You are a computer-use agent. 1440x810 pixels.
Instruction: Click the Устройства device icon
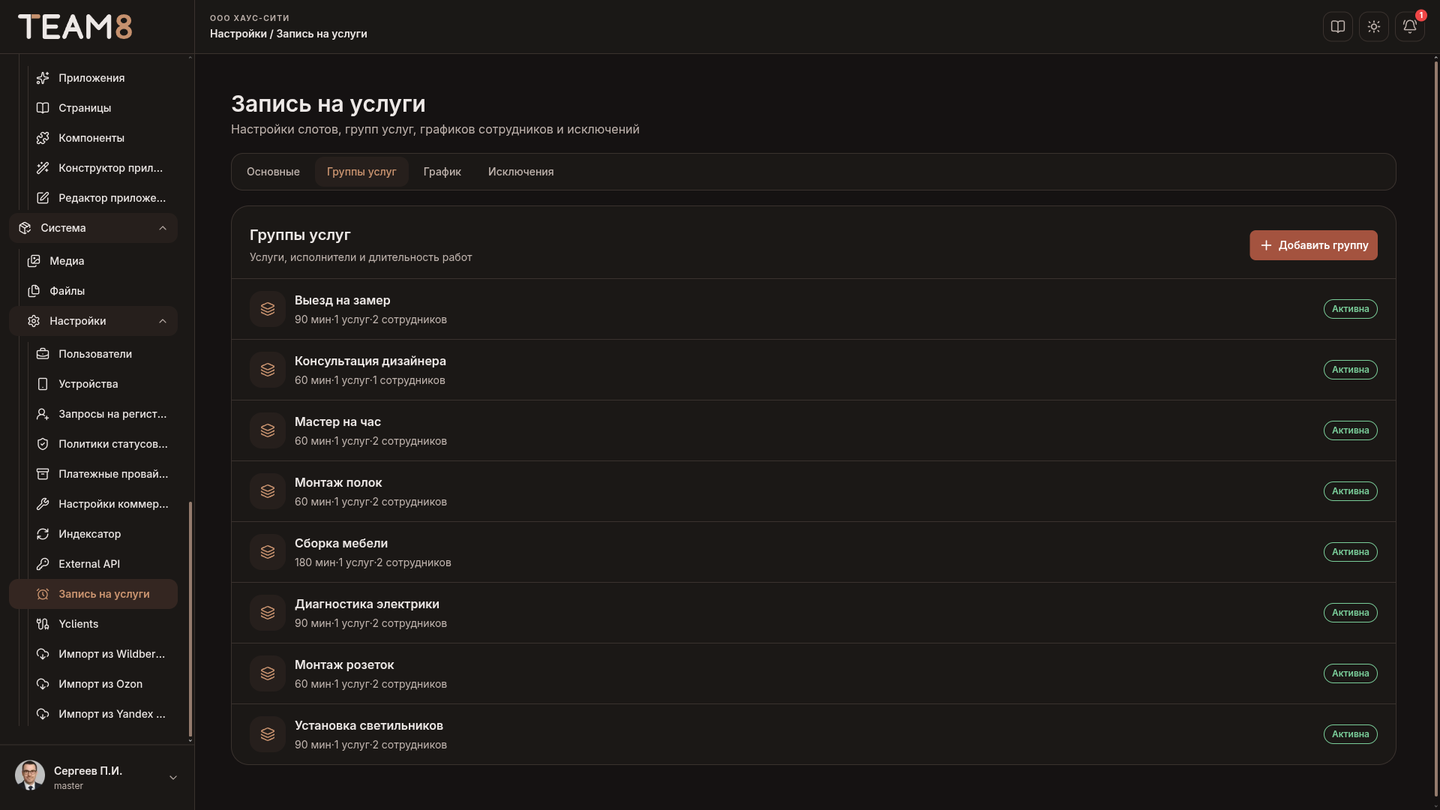click(43, 384)
